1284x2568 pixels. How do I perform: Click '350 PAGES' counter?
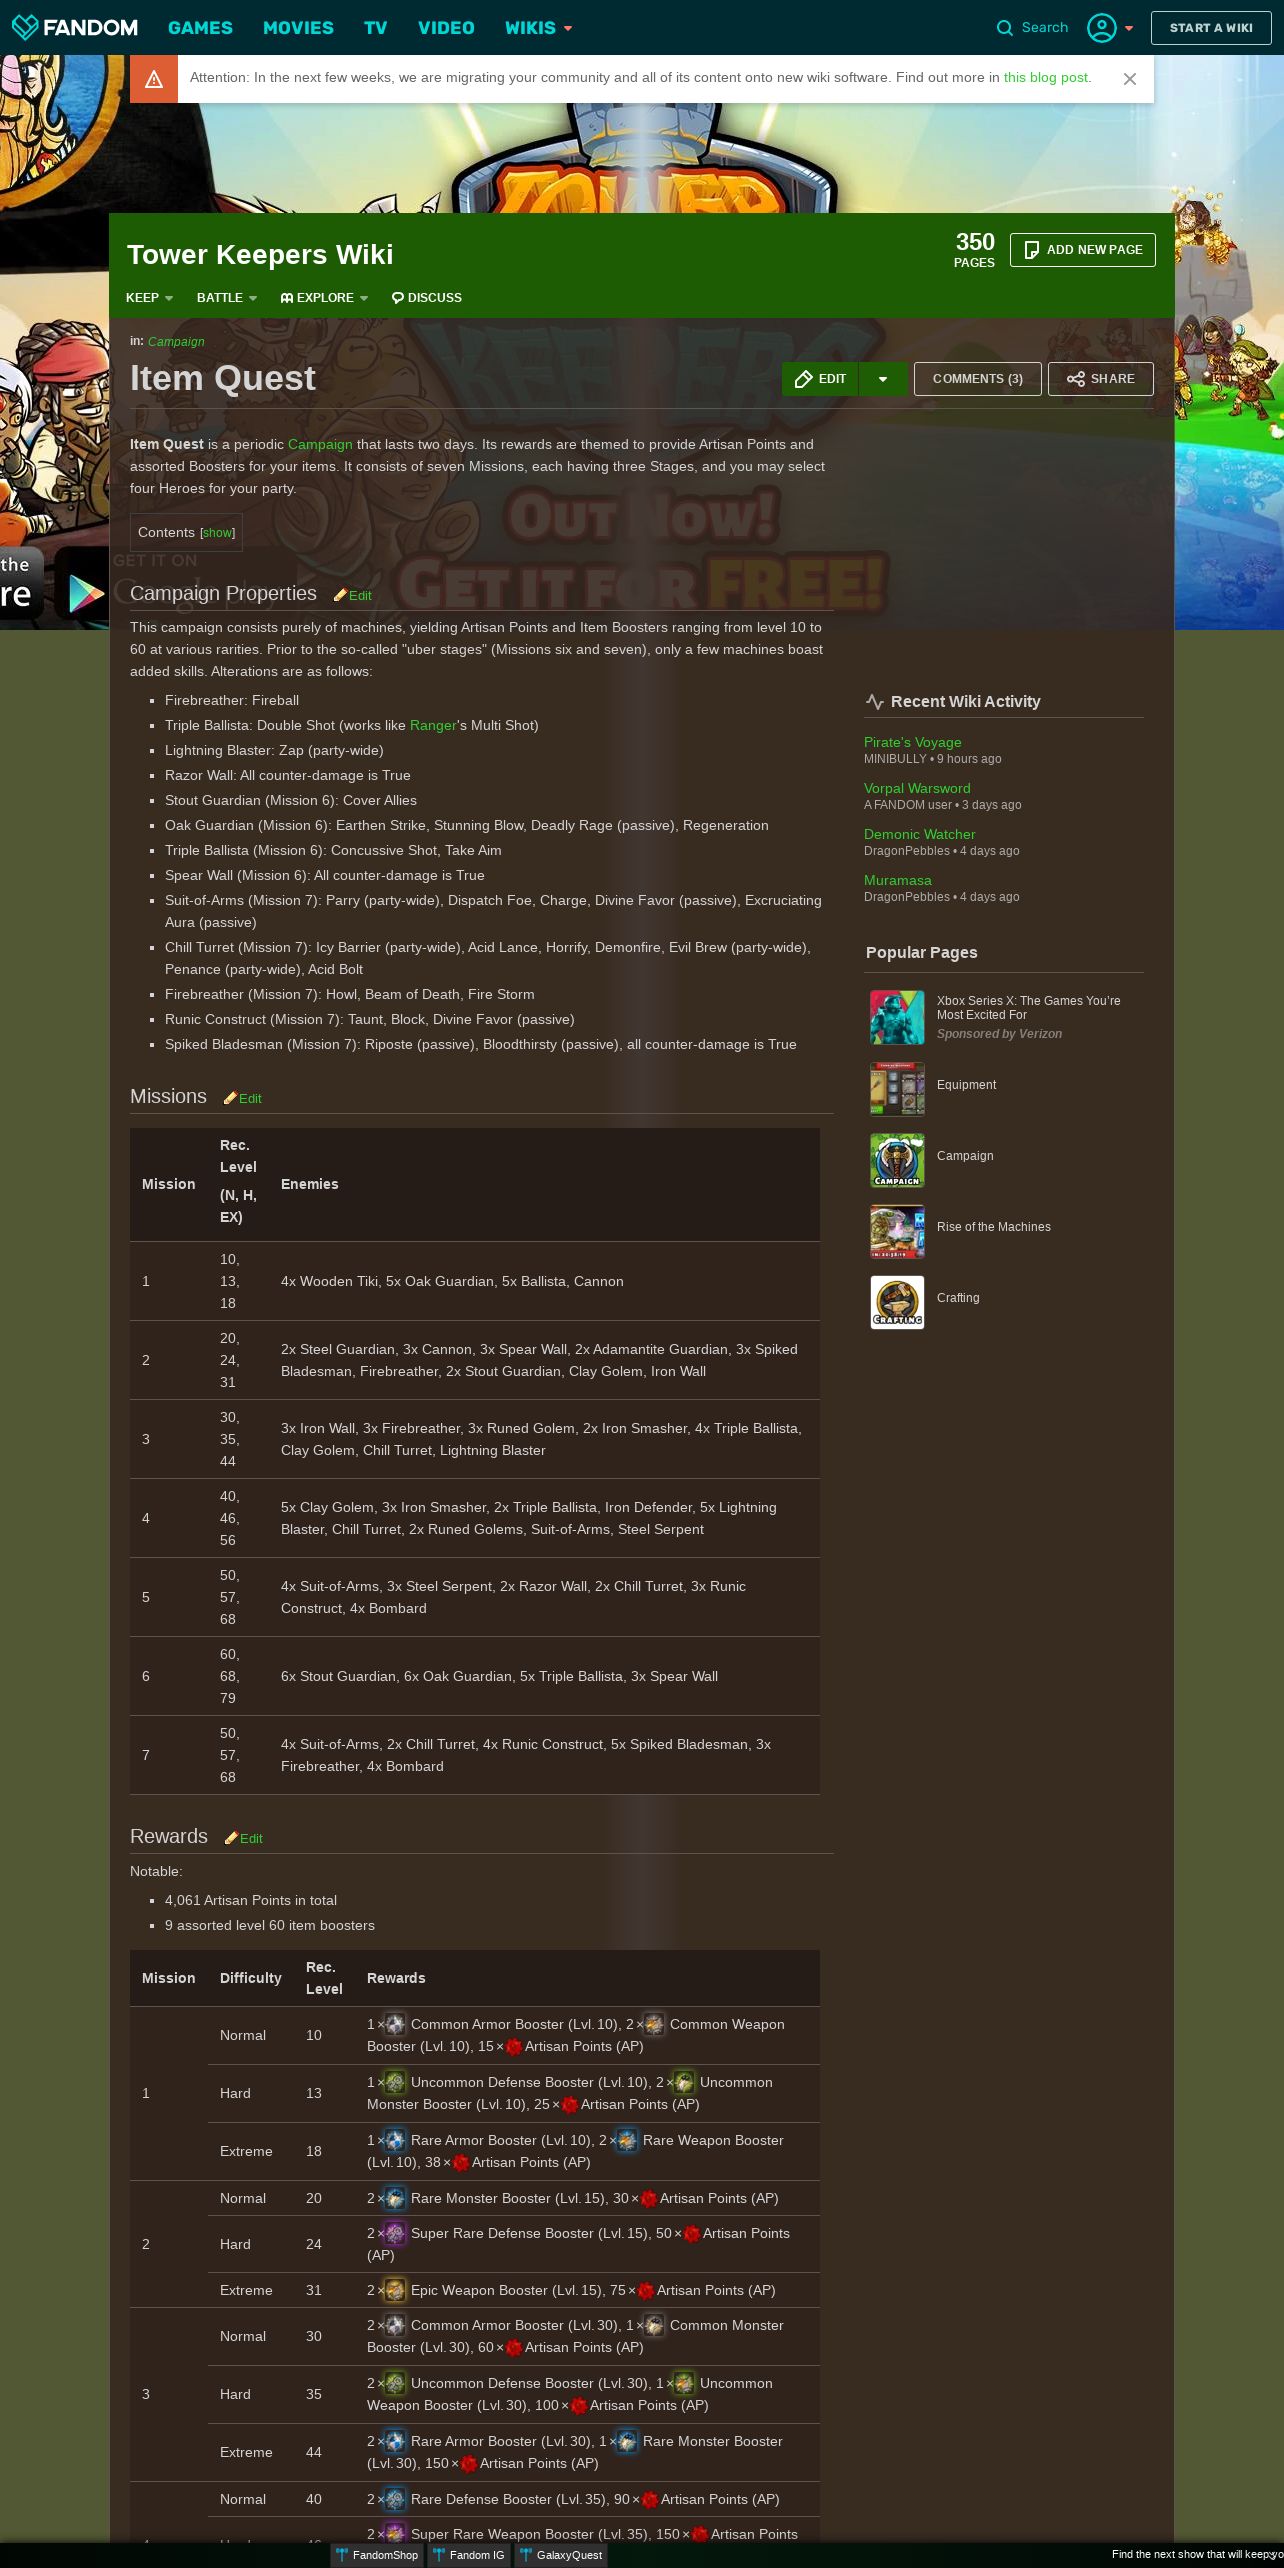click(x=974, y=250)
